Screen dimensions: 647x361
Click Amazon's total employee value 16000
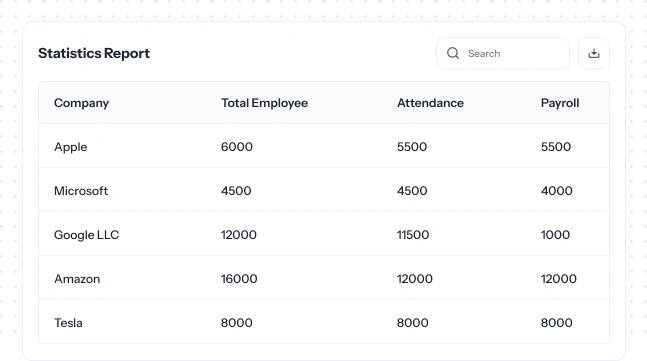239,279
